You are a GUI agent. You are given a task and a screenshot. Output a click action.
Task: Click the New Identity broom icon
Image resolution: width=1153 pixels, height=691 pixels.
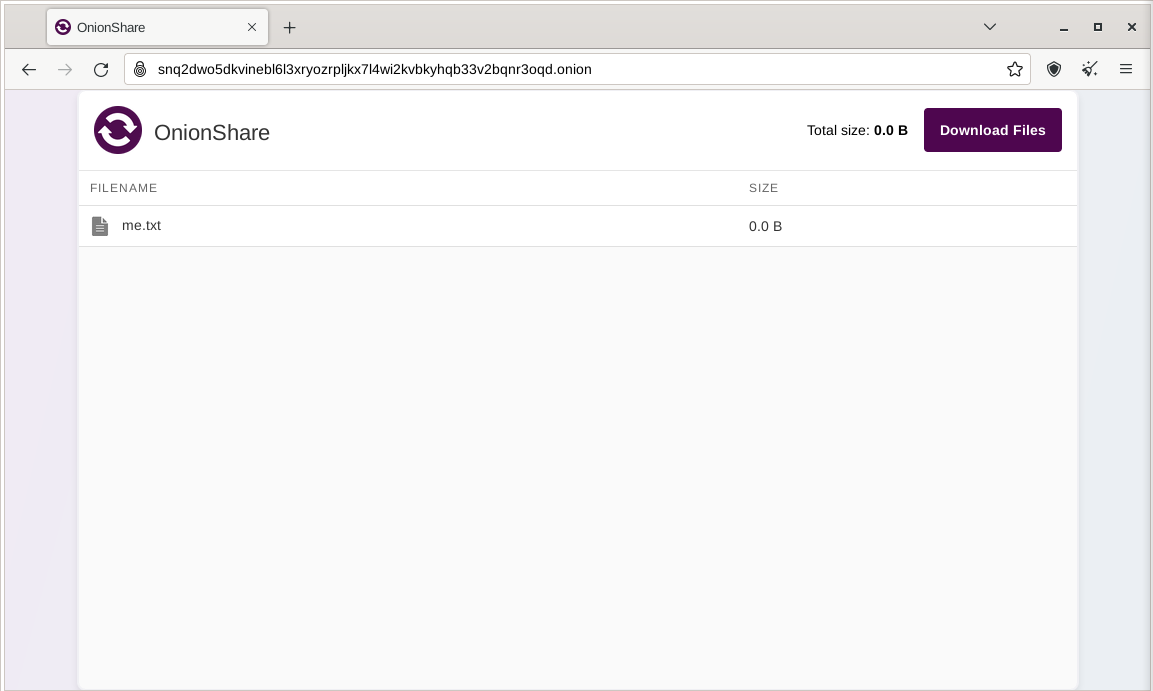[x=1090, y=69]
